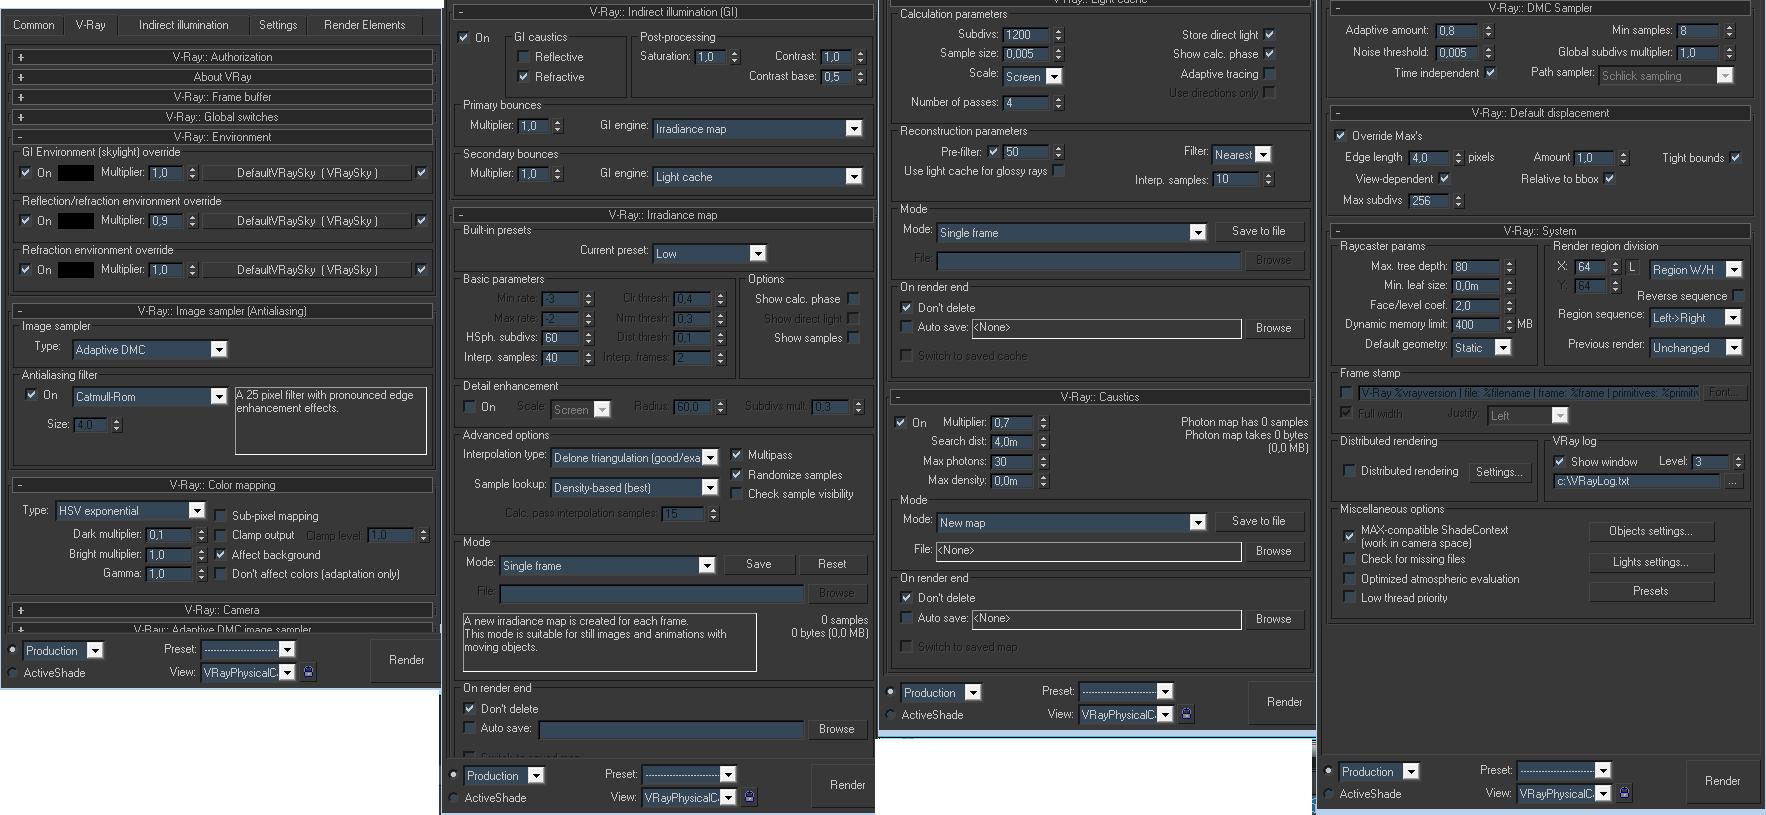Enable Sub-pixel mapping checkbox

(x=221, y=515)
